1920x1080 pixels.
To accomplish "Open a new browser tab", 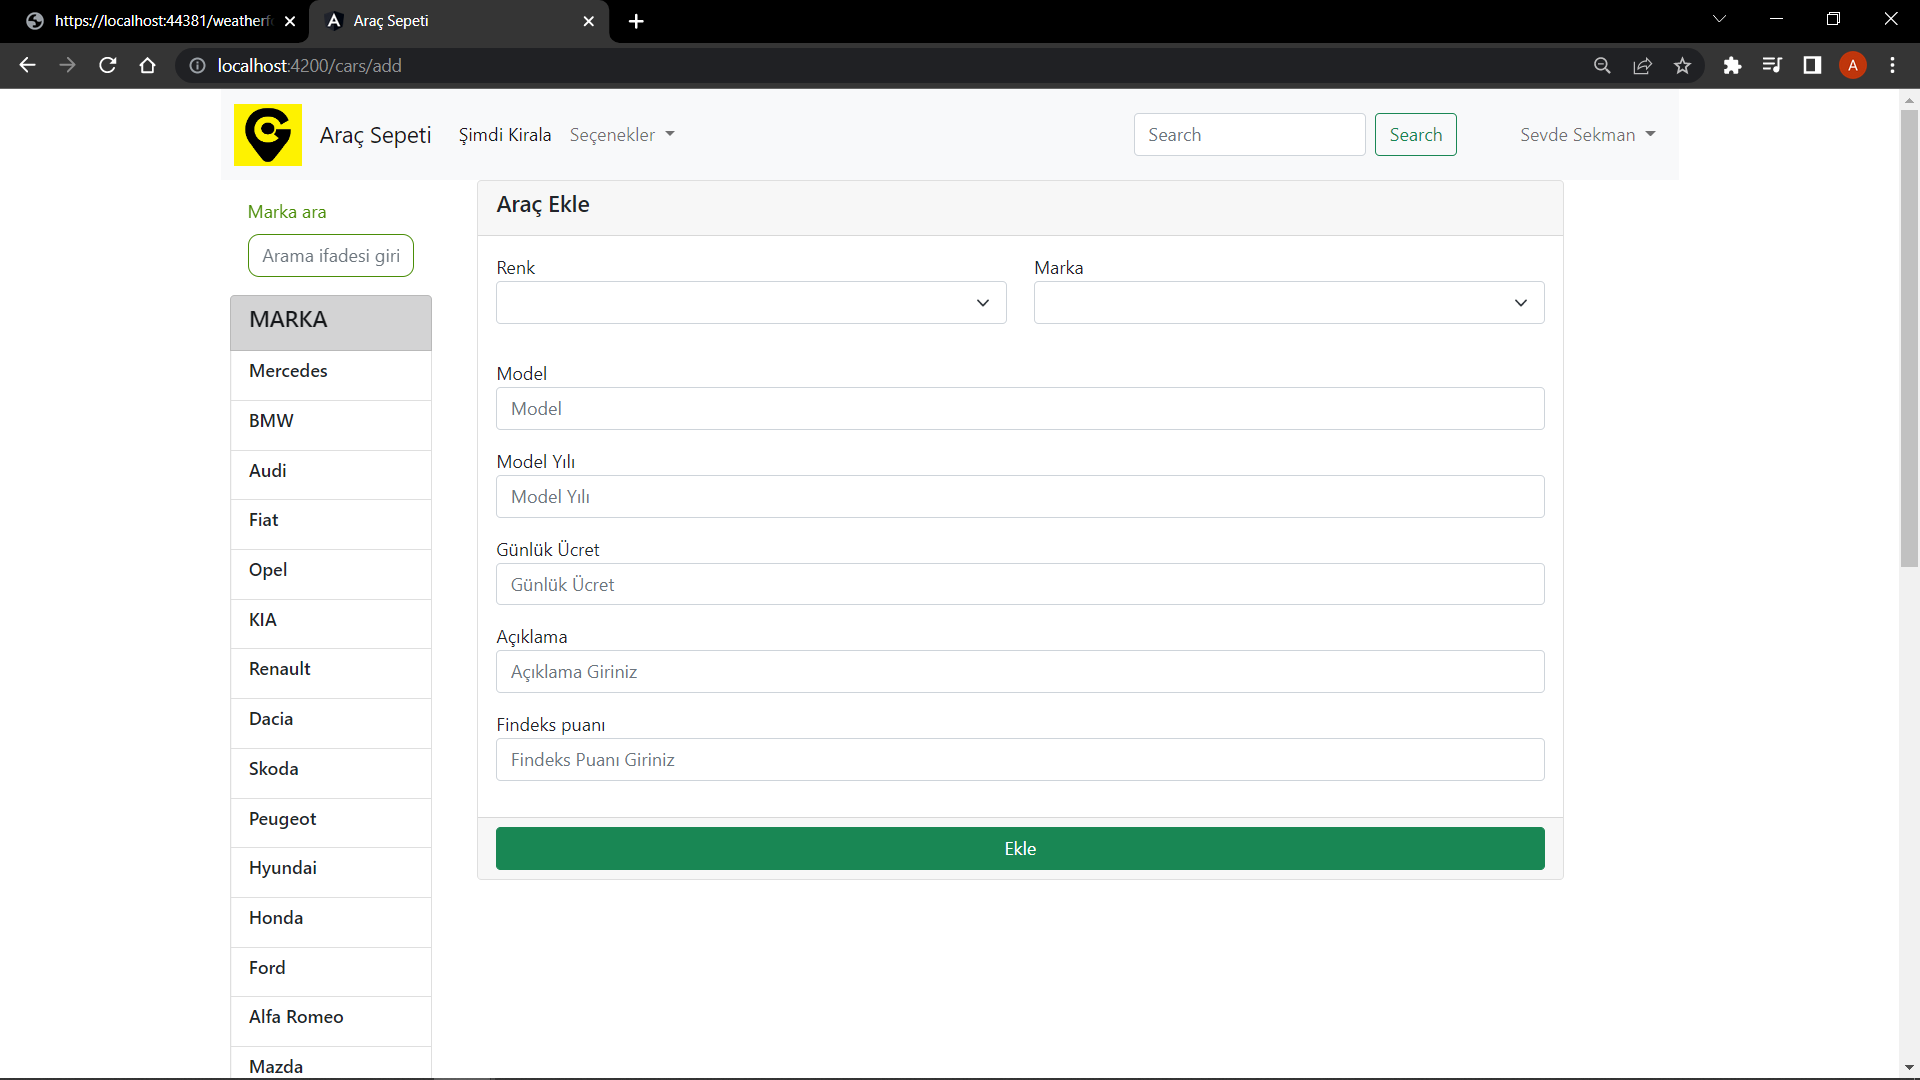I will tap(636, 21).
